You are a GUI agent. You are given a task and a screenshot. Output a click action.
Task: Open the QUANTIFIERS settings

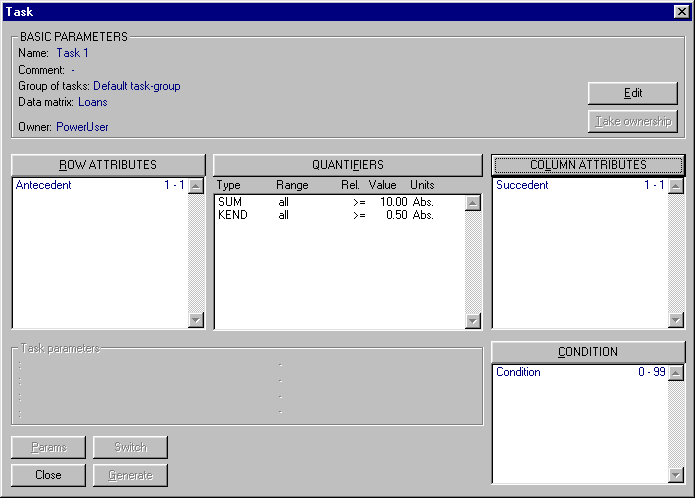348,165
